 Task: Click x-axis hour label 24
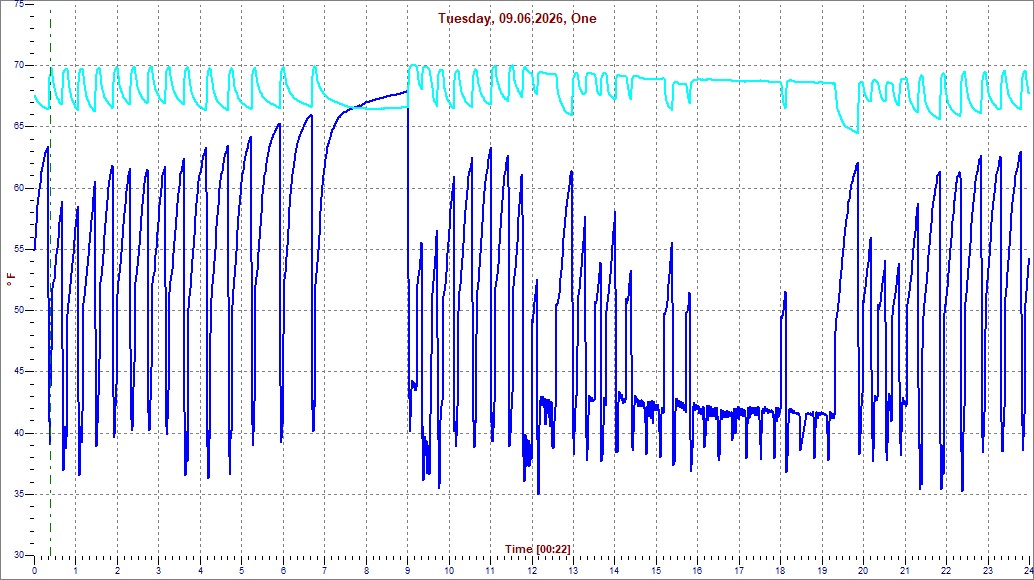pos(1028,571)
